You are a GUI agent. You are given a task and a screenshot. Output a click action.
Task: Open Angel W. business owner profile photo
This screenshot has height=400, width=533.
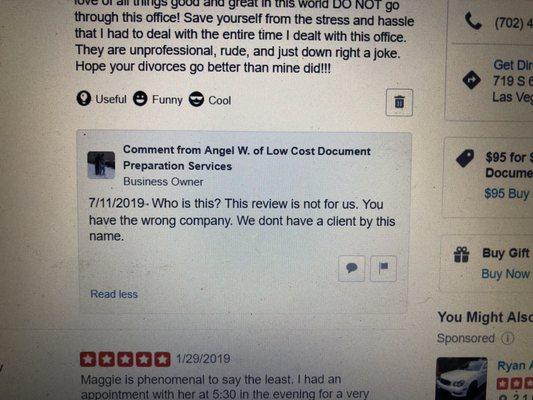[x=101, y=165]
